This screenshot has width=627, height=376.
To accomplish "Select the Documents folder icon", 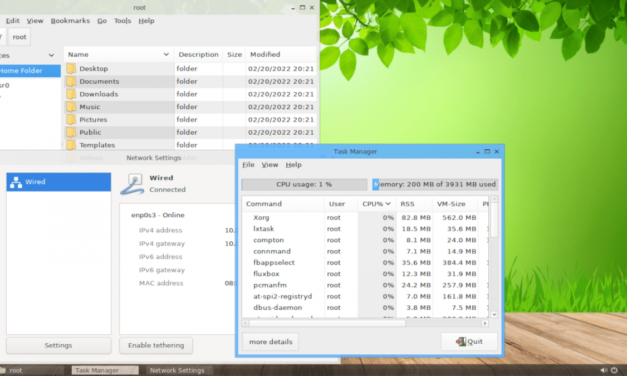I will (71, 81).
